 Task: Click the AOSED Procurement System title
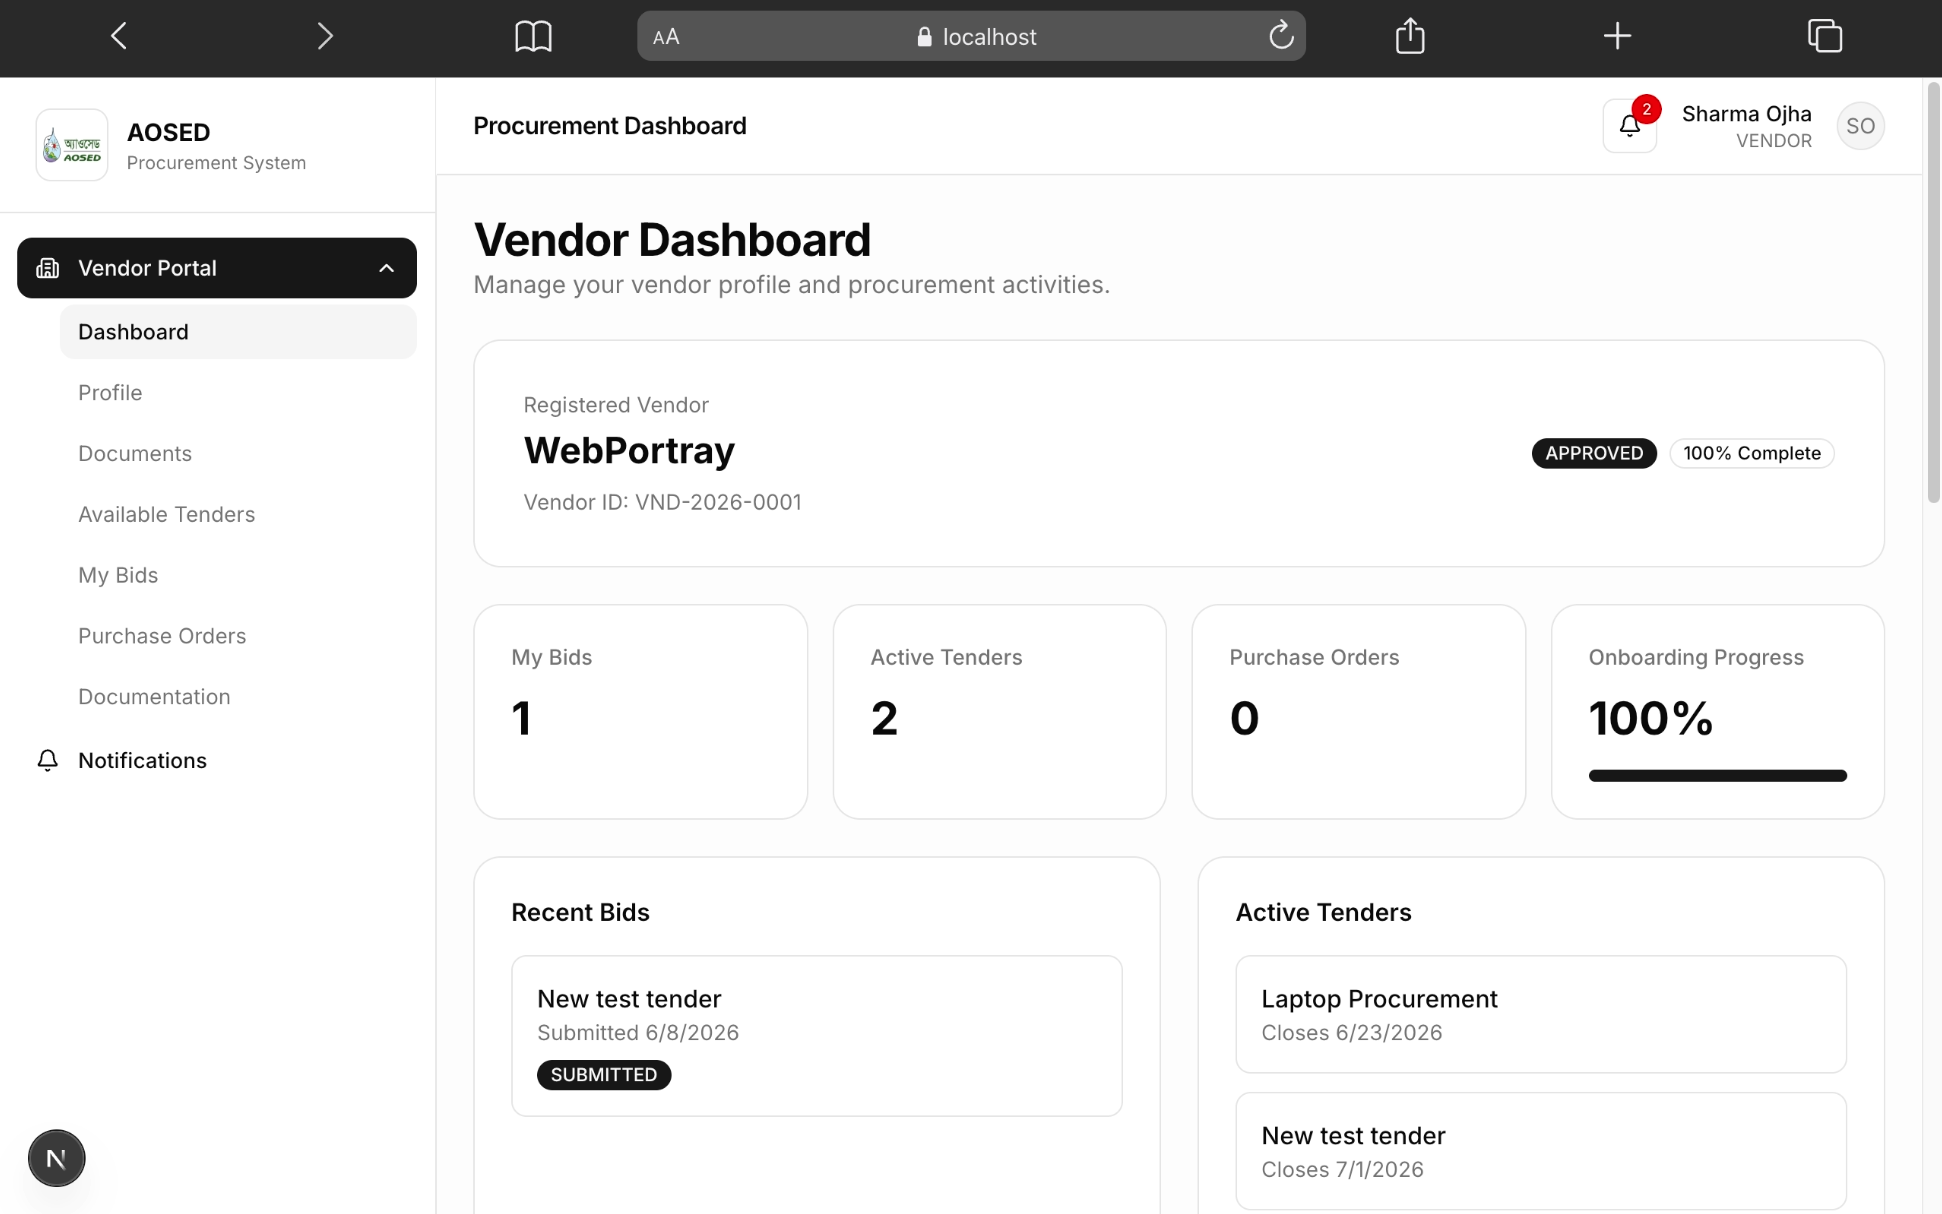[216, 146]
